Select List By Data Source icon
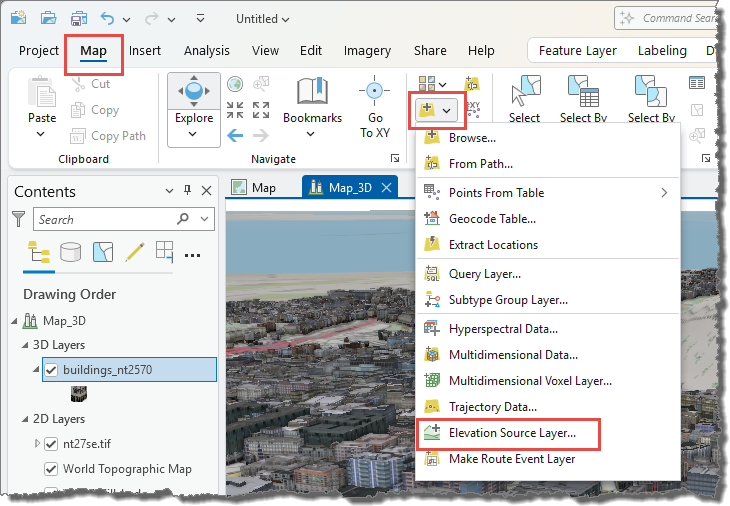This screenshot has width=730, height=506. pos(70,253)
